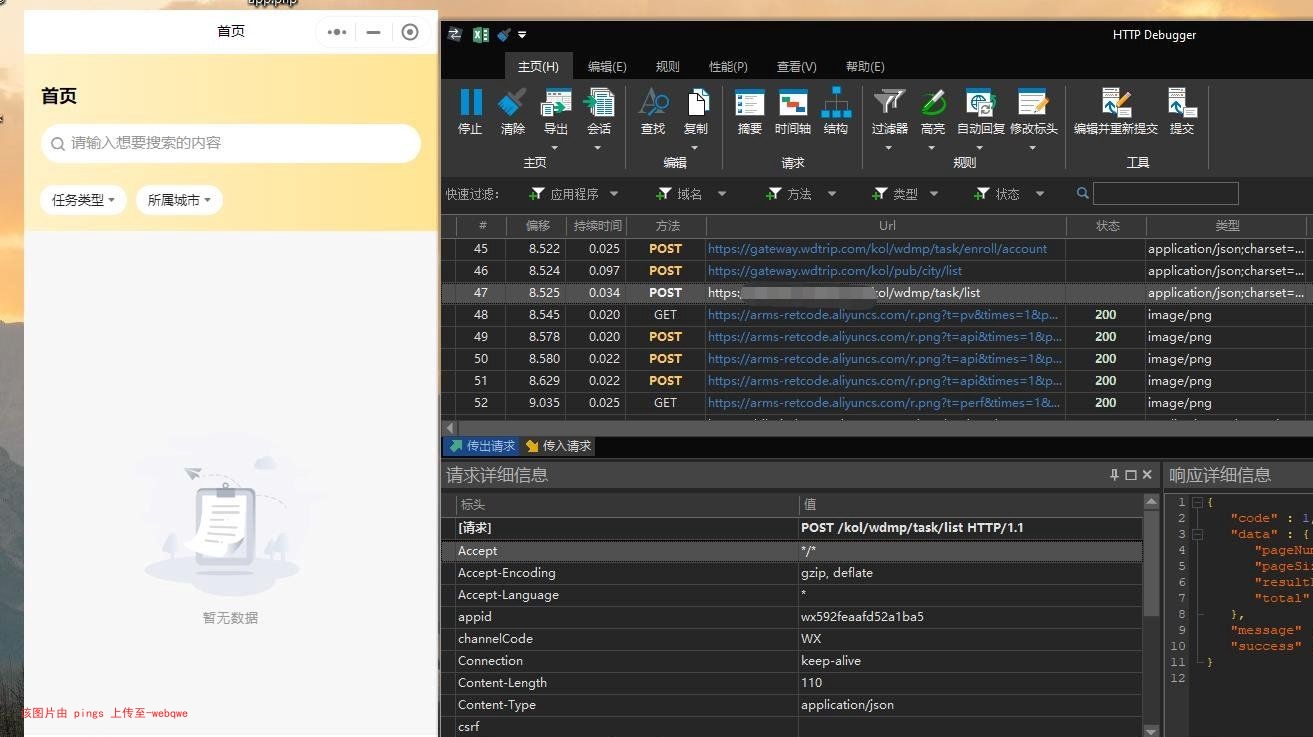Click the 提交 (submit) icon
Screen dimensions: 1313x737
1182,102
